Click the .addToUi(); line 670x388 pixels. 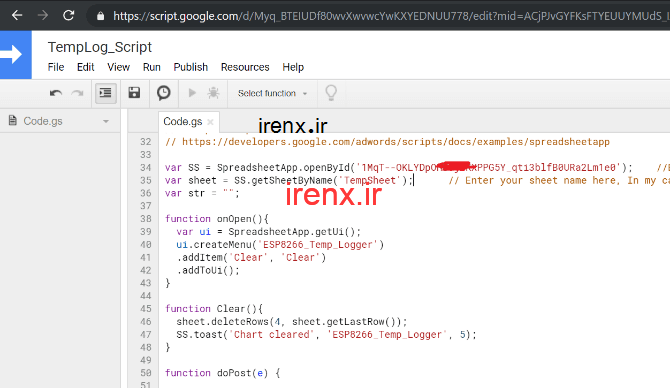(x=208, y=270)
